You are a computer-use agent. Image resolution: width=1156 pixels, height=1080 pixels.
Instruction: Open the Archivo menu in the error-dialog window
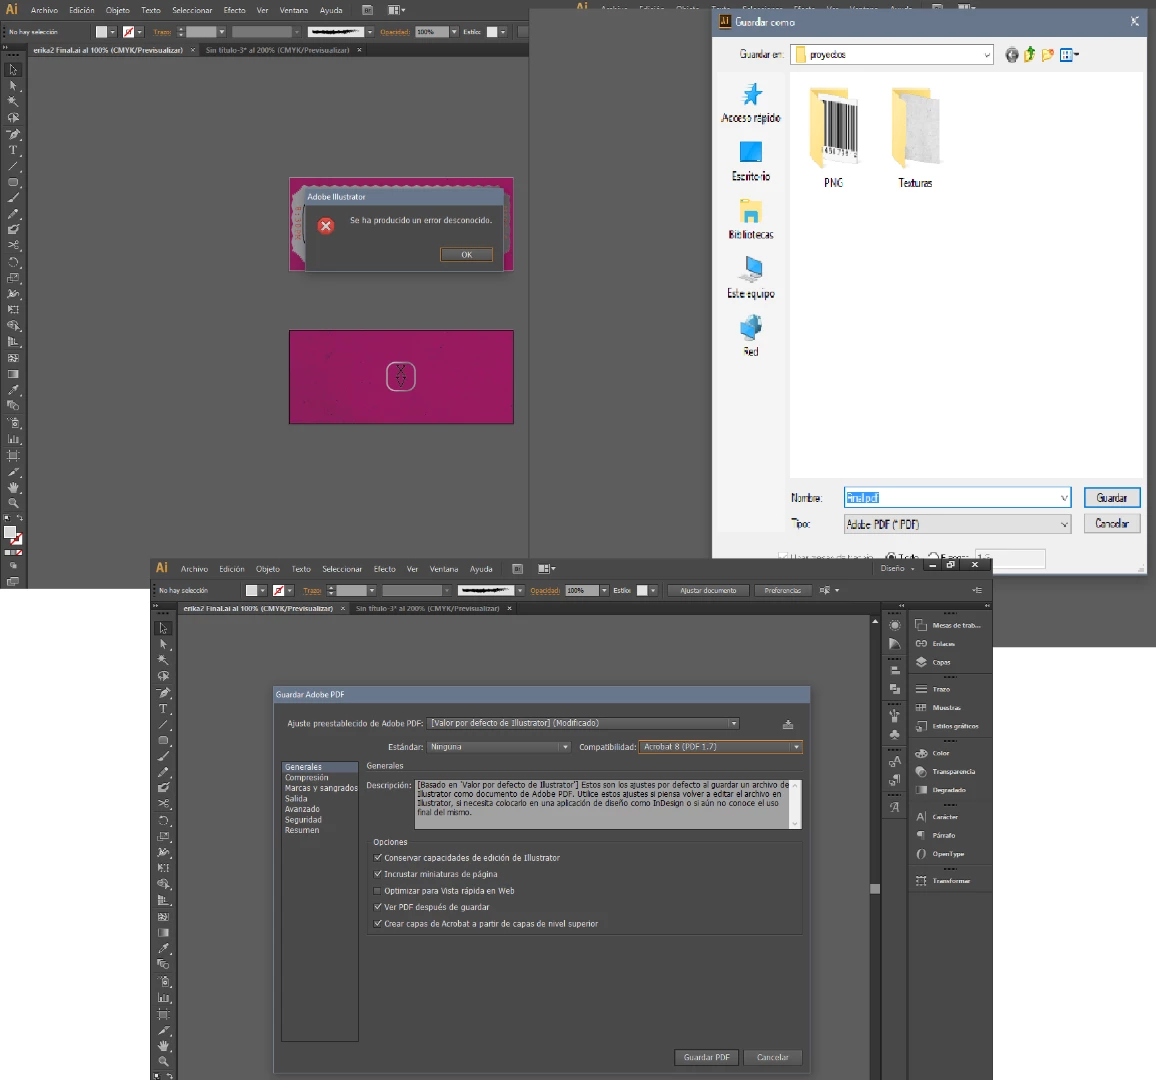pos(44,10)
